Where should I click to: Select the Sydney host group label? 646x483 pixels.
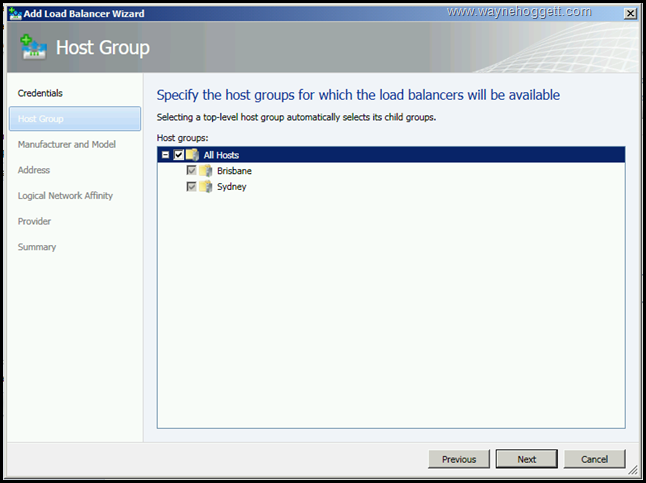232,187
